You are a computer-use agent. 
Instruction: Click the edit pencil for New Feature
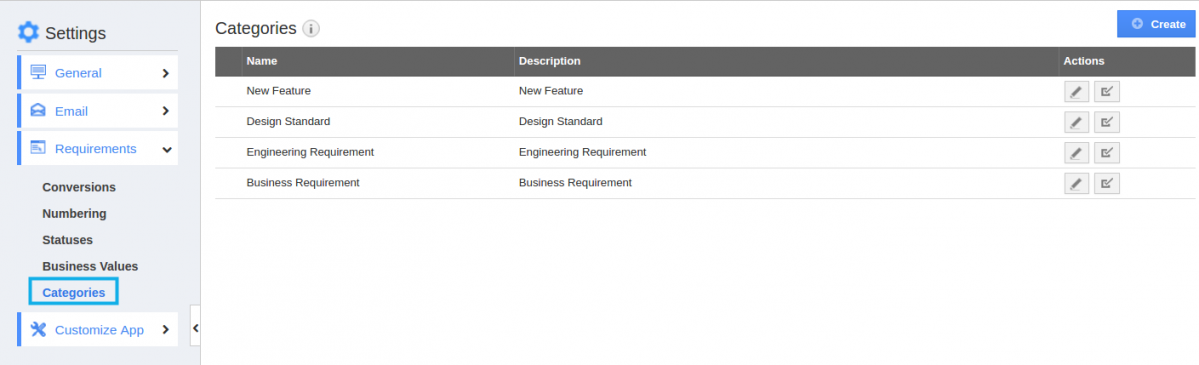tap(1076, 92)
